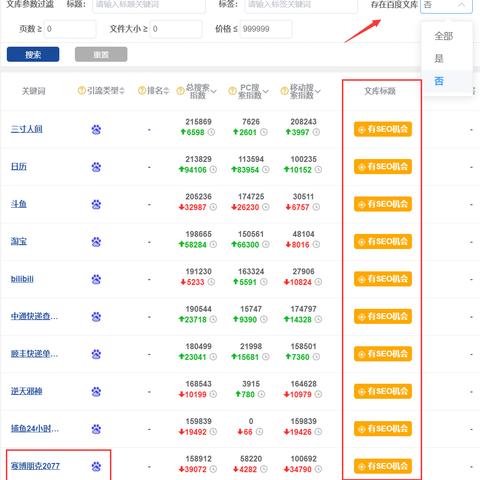Open the 捕鱼24小时... keyword link
The height and width of the screenshot is (480, 480).
(35, 429)
